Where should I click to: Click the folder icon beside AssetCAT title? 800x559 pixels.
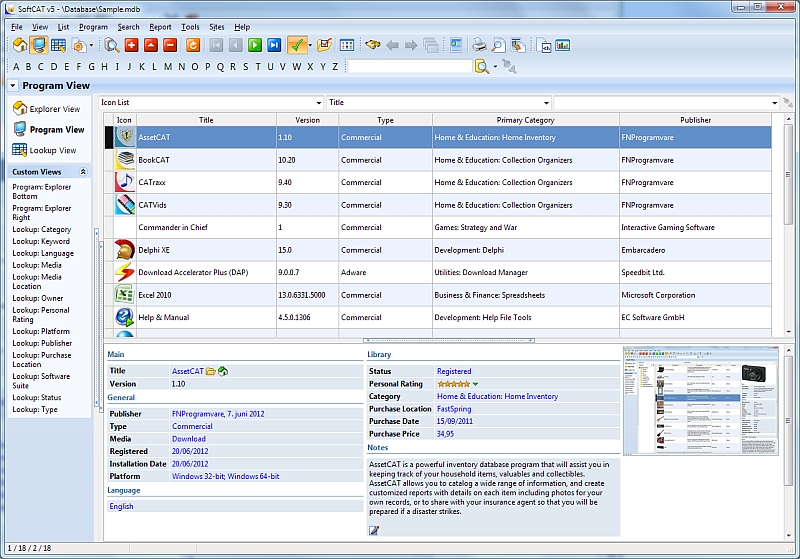click(x=211, y=371)
